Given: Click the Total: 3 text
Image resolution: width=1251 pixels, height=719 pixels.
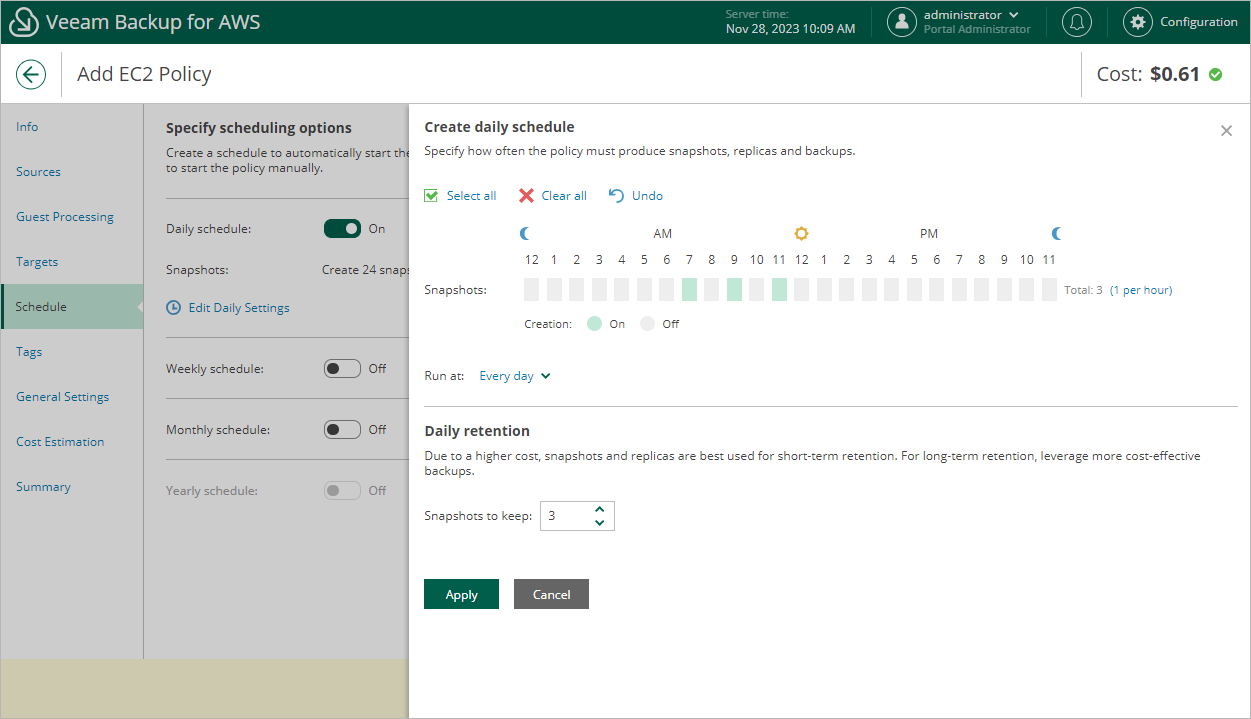Looking at the screenshot, I should [1083, 290].
